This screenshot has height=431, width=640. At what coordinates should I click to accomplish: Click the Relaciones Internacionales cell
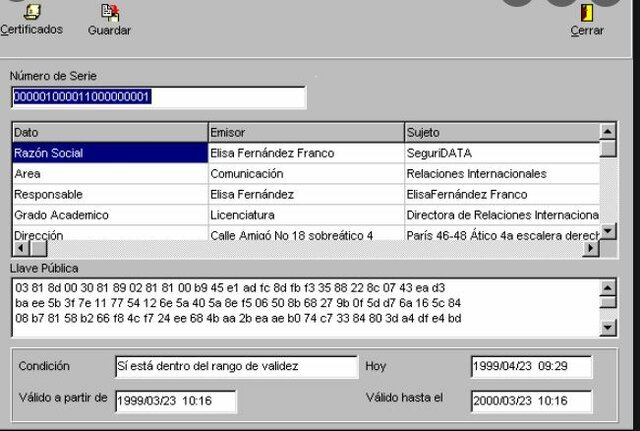(502, 173)
